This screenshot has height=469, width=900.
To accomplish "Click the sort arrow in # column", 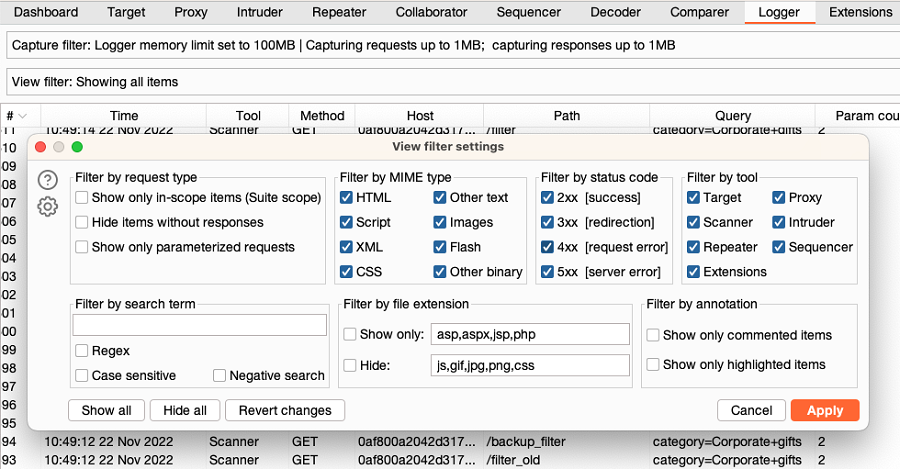I will tap(23, 116).
